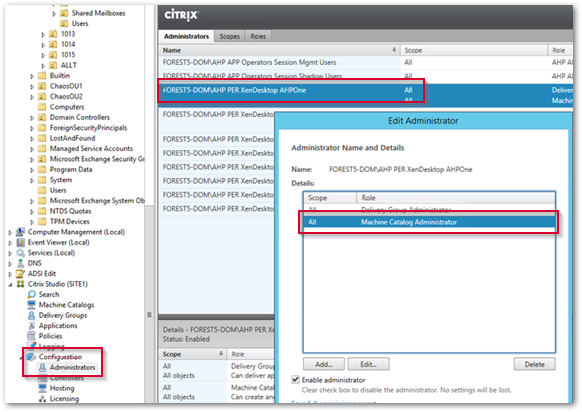Screen dimensions: 582x412
Task: Click the Search magnifier icon under Citrix Studio
Action: 32,295
